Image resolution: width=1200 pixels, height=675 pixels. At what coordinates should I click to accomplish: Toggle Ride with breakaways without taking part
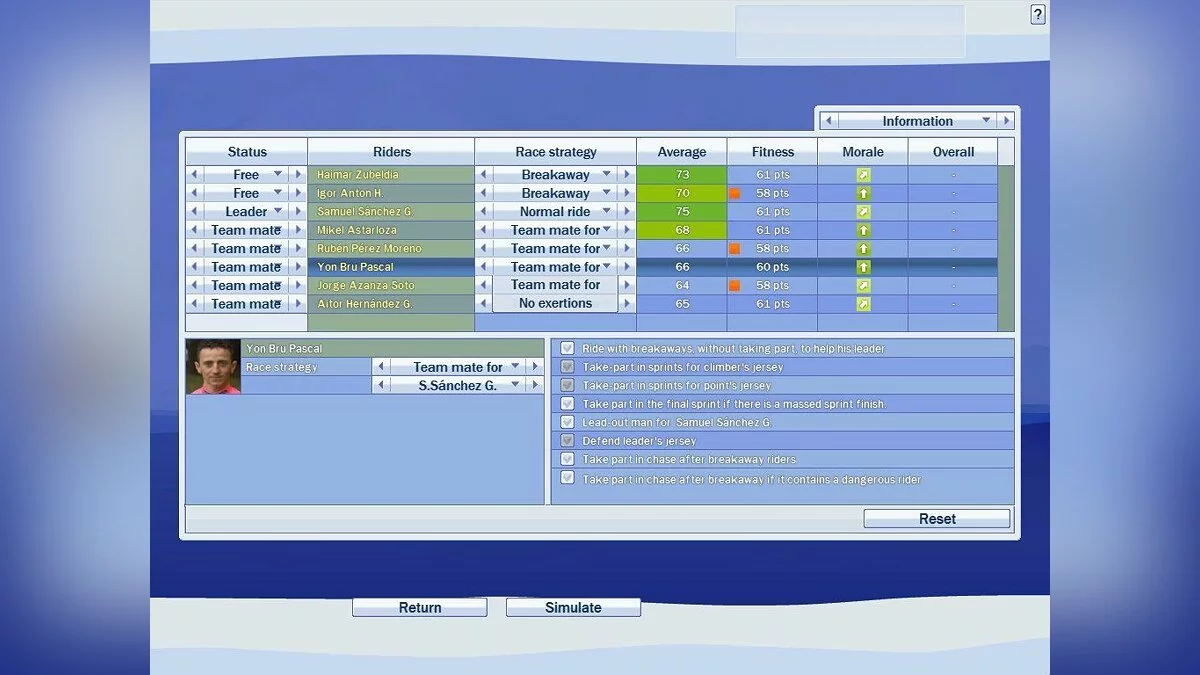567,348
